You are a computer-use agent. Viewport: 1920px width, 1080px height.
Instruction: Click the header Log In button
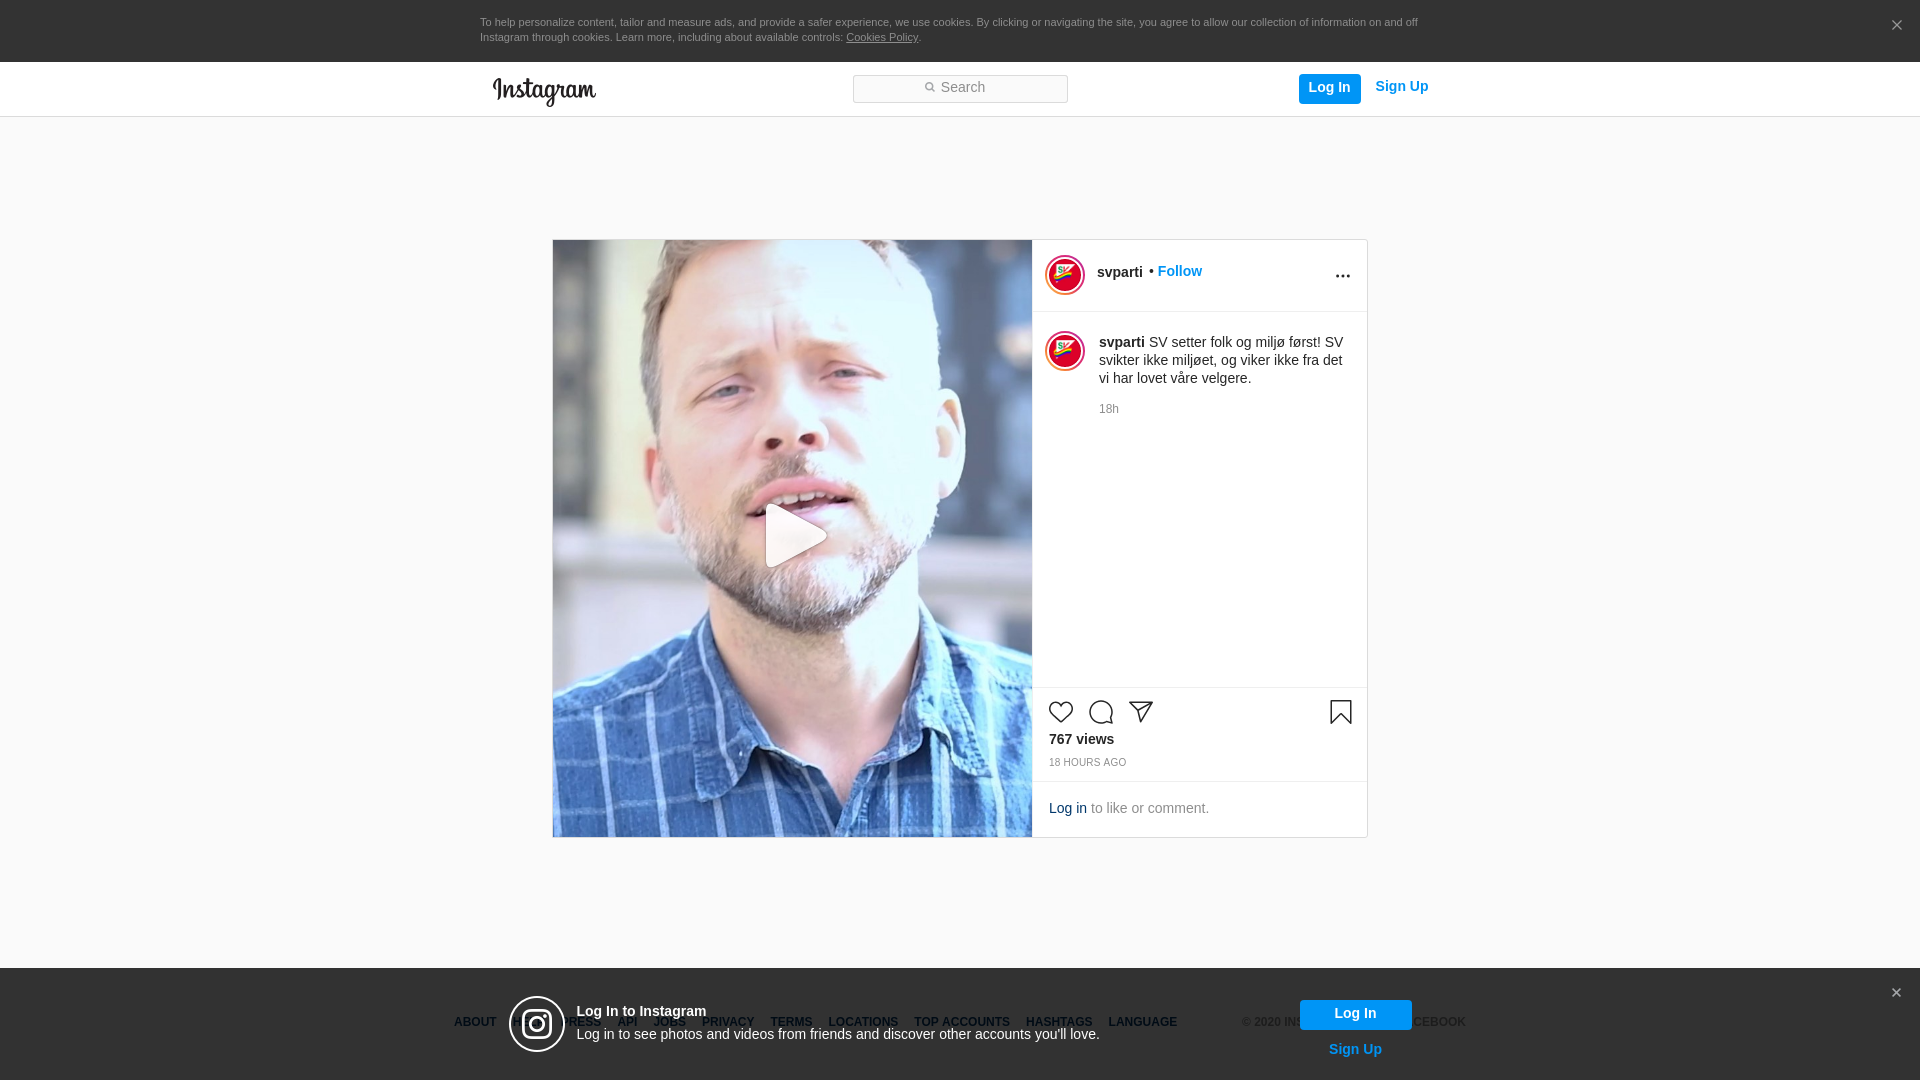coord(1329,88)
